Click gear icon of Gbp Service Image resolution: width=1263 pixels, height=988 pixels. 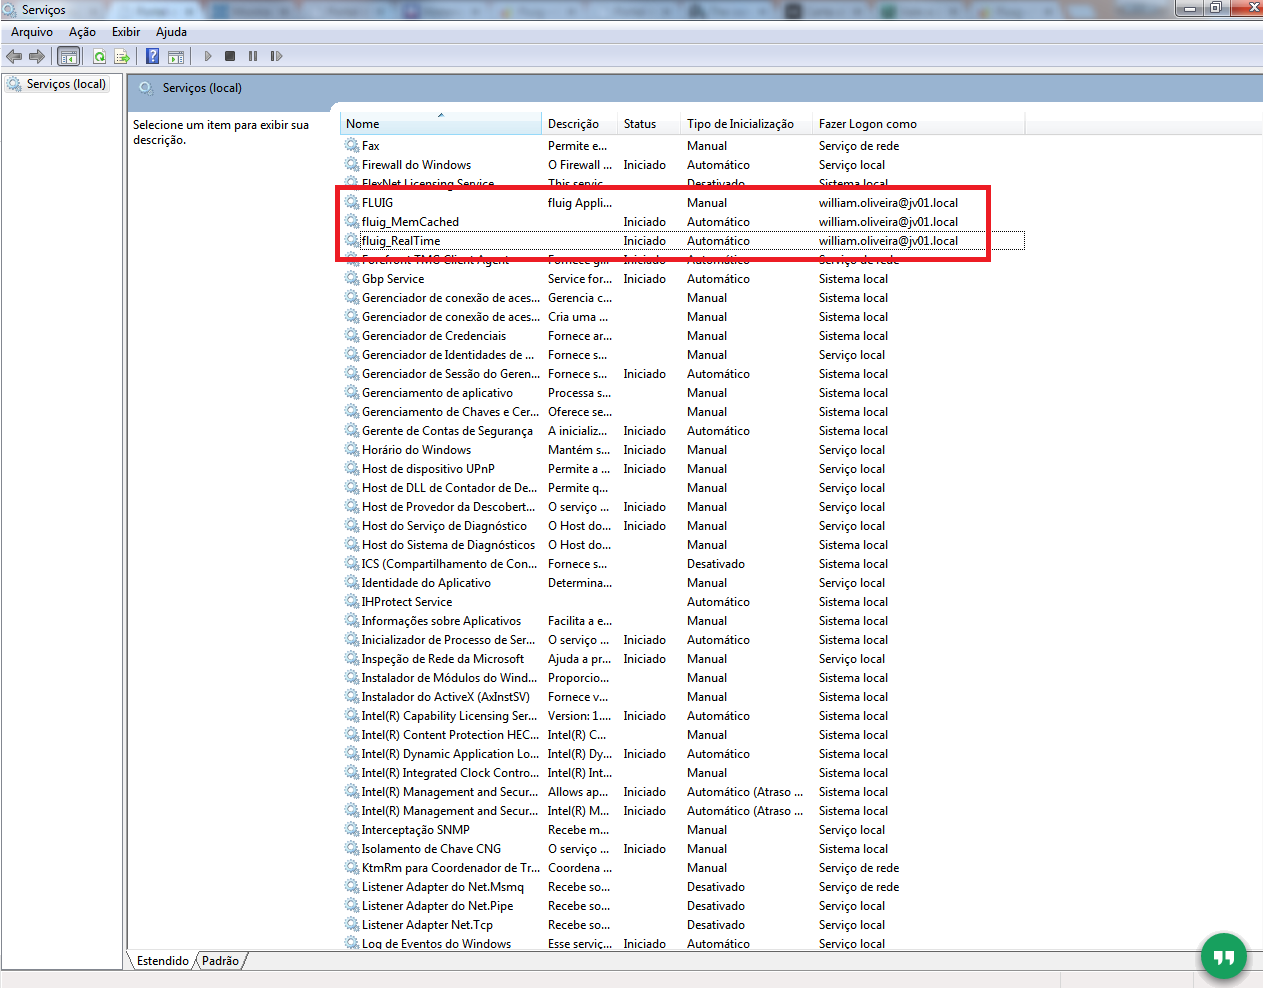click(352, 278)
